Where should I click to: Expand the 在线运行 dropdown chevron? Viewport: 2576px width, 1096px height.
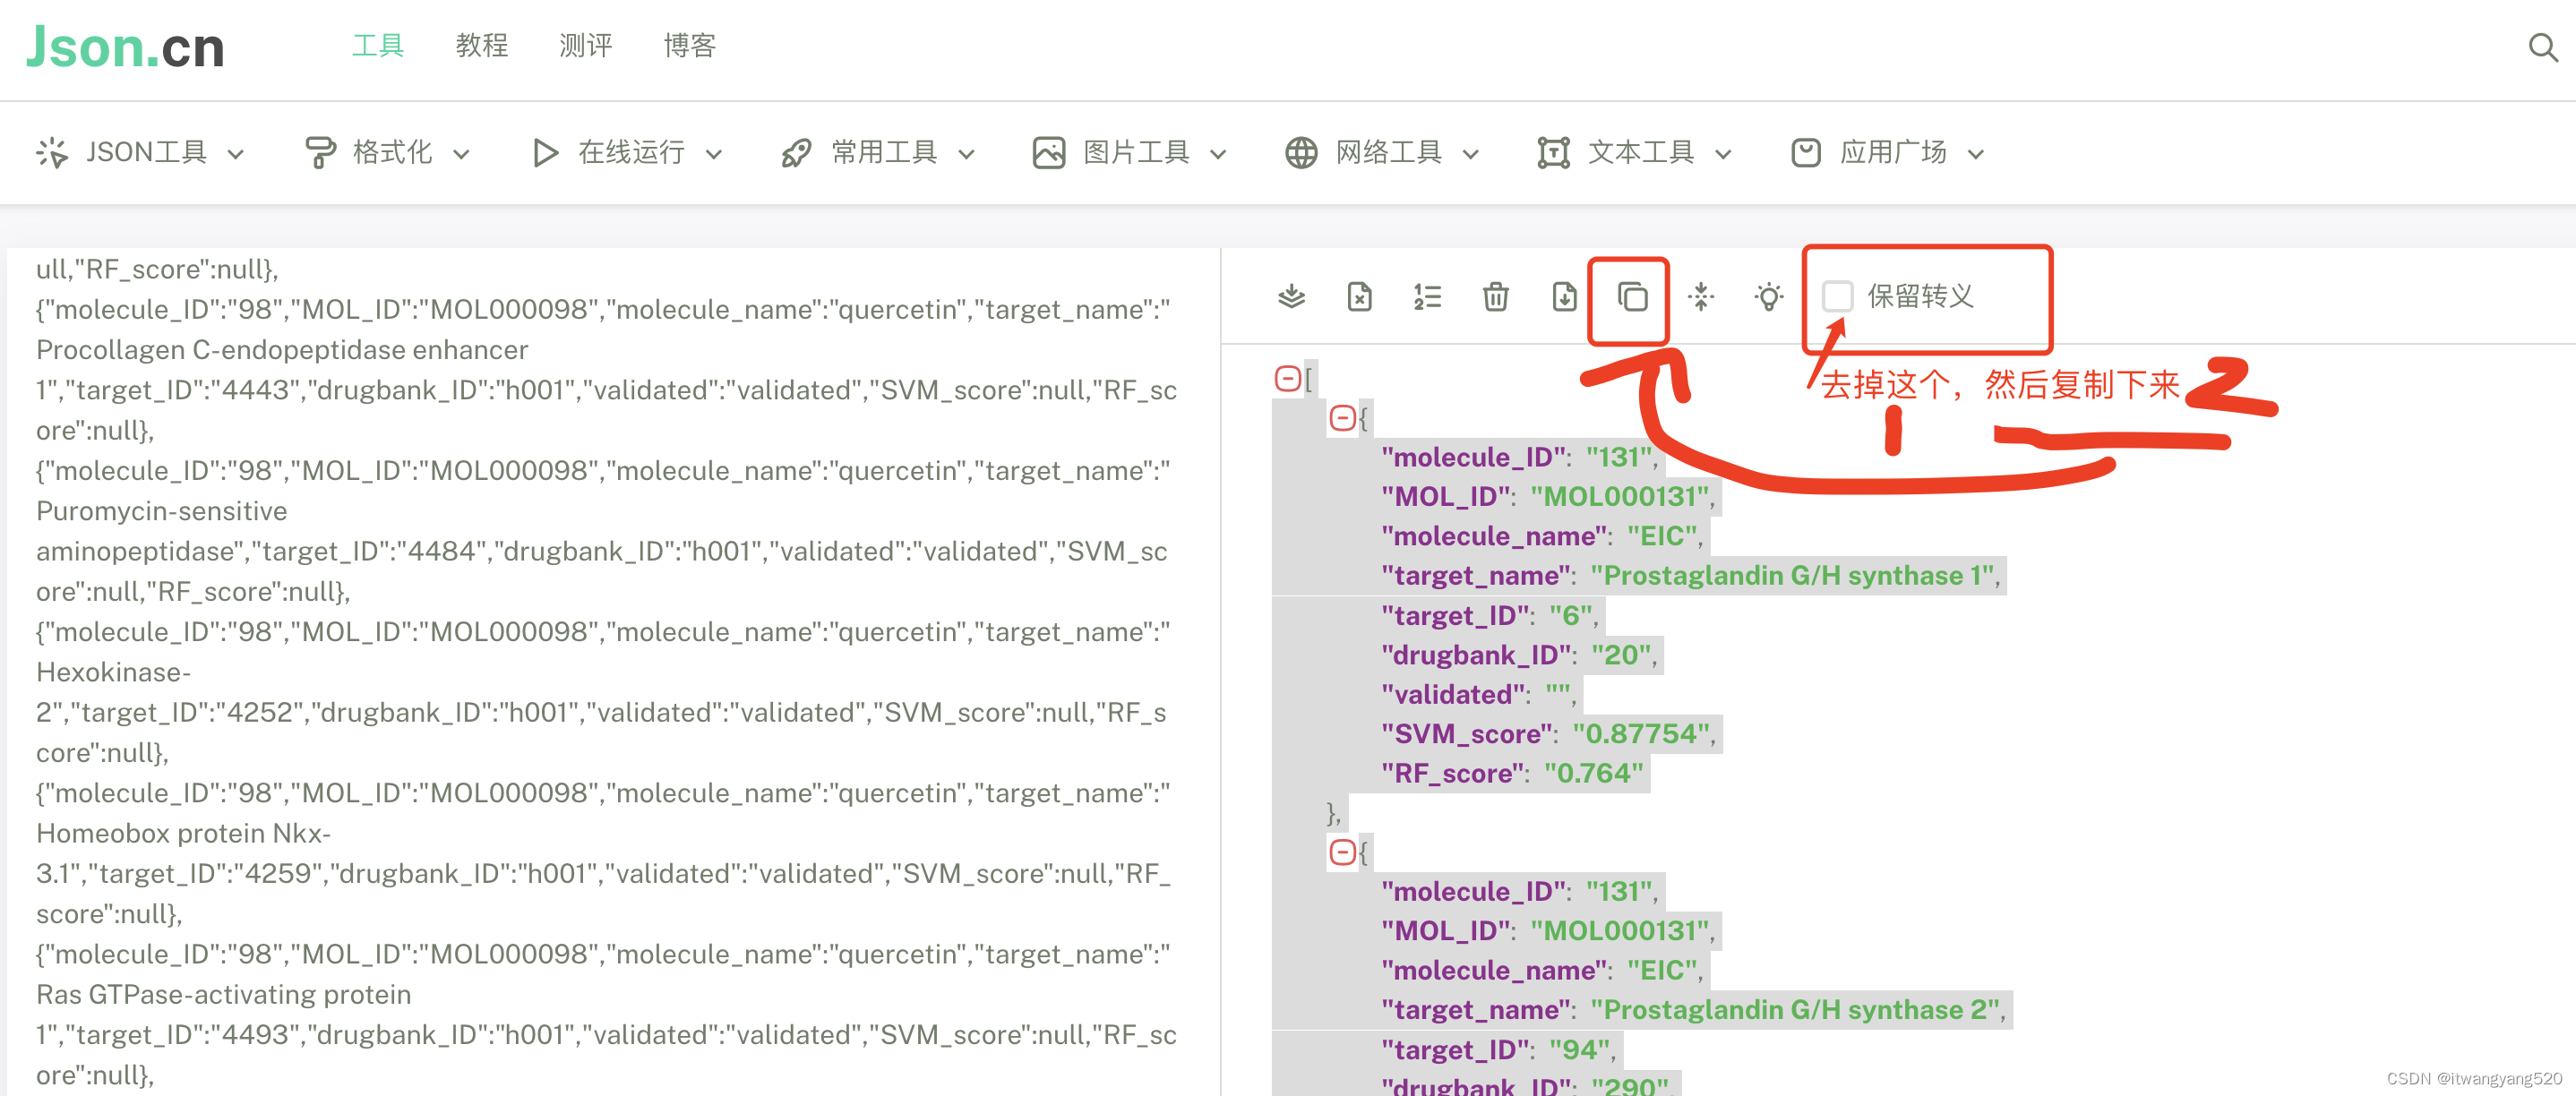714,155
